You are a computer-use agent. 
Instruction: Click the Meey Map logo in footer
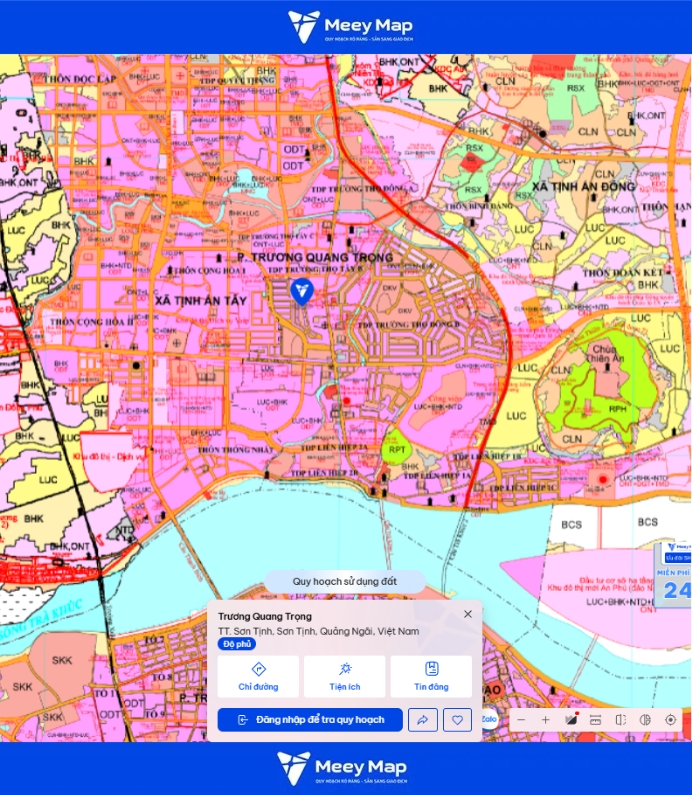(x=342, y=768)
